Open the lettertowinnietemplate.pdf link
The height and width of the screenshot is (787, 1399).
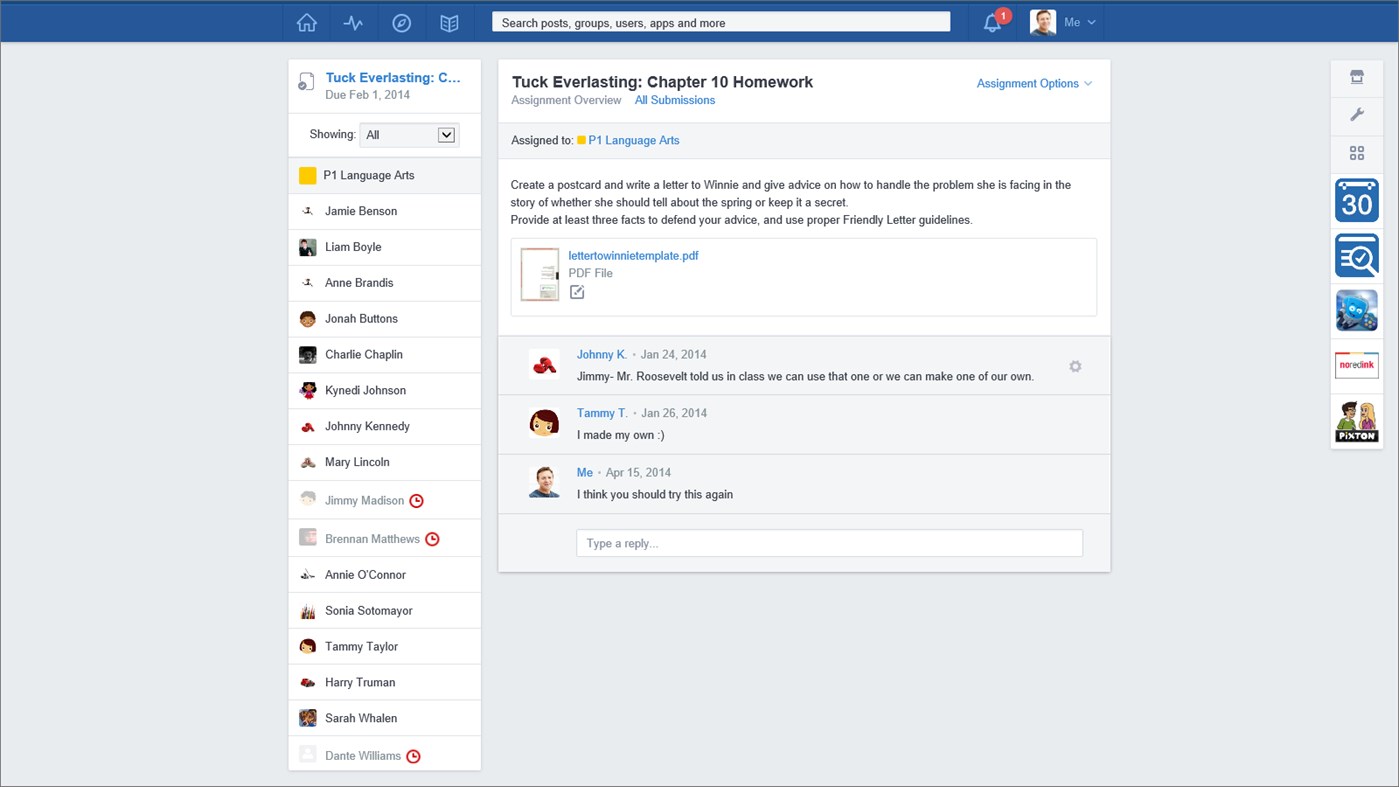coord(633,255)
